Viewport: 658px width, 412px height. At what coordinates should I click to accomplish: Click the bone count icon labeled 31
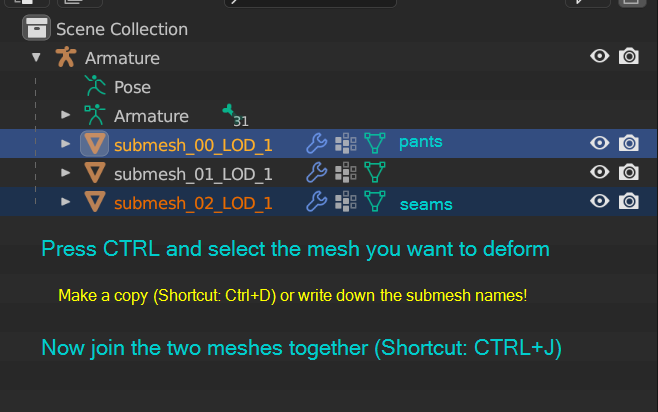(x=231, y=112)
